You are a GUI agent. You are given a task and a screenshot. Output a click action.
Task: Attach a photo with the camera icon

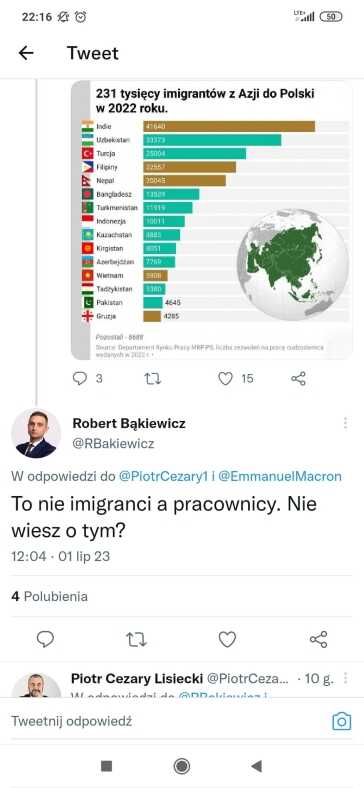tap(342, 722)
